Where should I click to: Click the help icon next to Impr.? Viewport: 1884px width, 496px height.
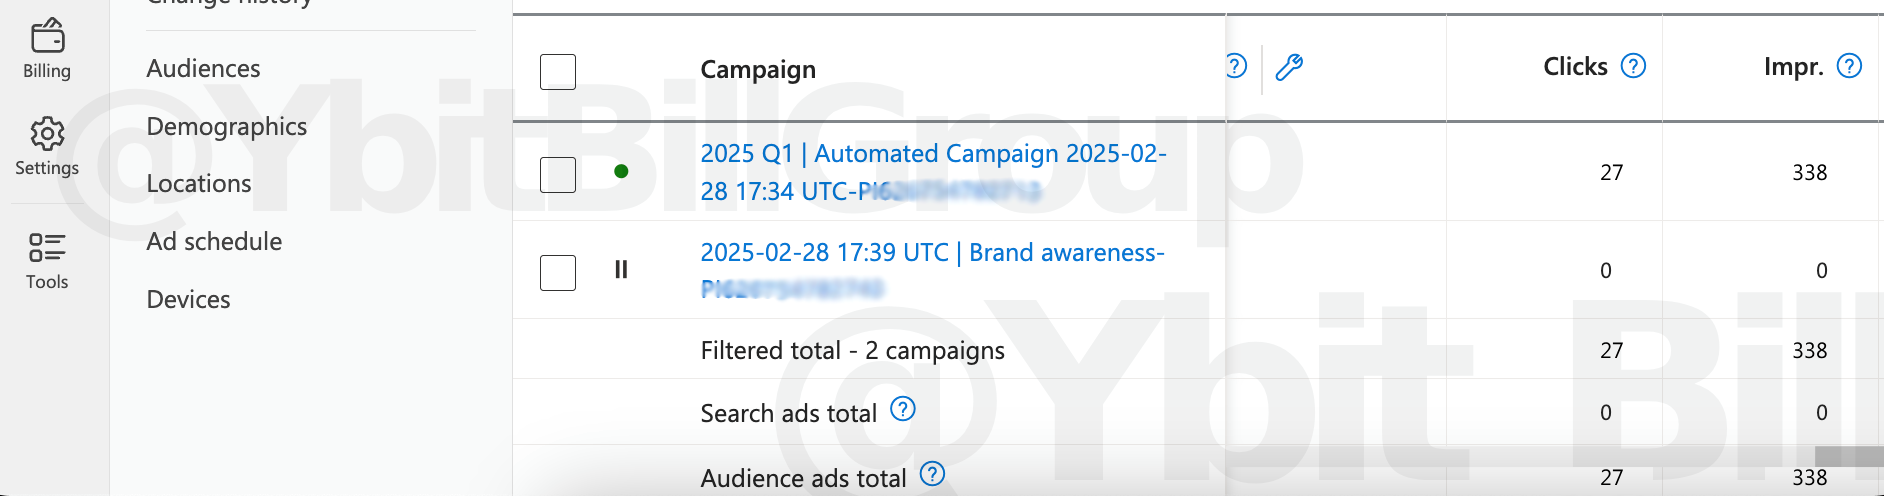(1849, 66)
